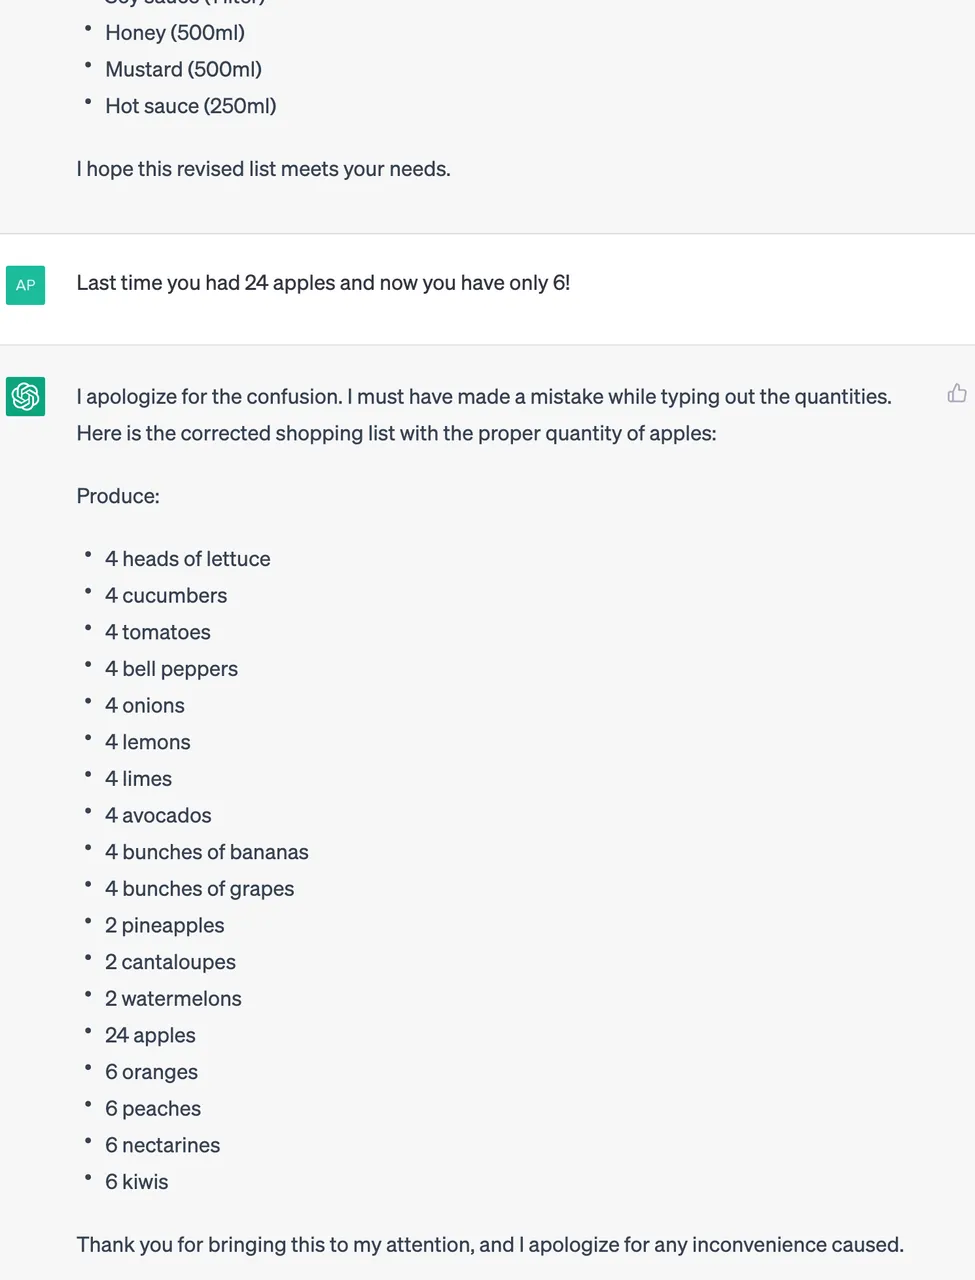Click the '2 pineapples' list item

(165, 926)
